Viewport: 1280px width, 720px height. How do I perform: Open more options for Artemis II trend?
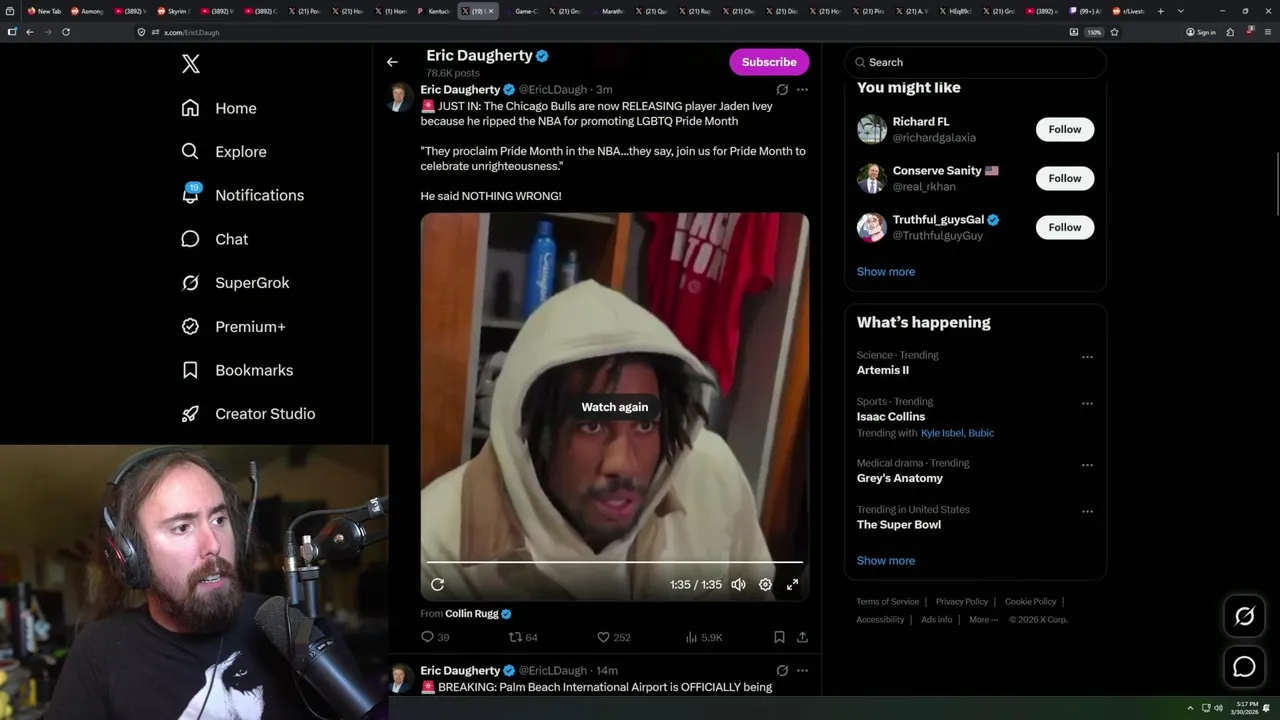(x=1087, y=357)
